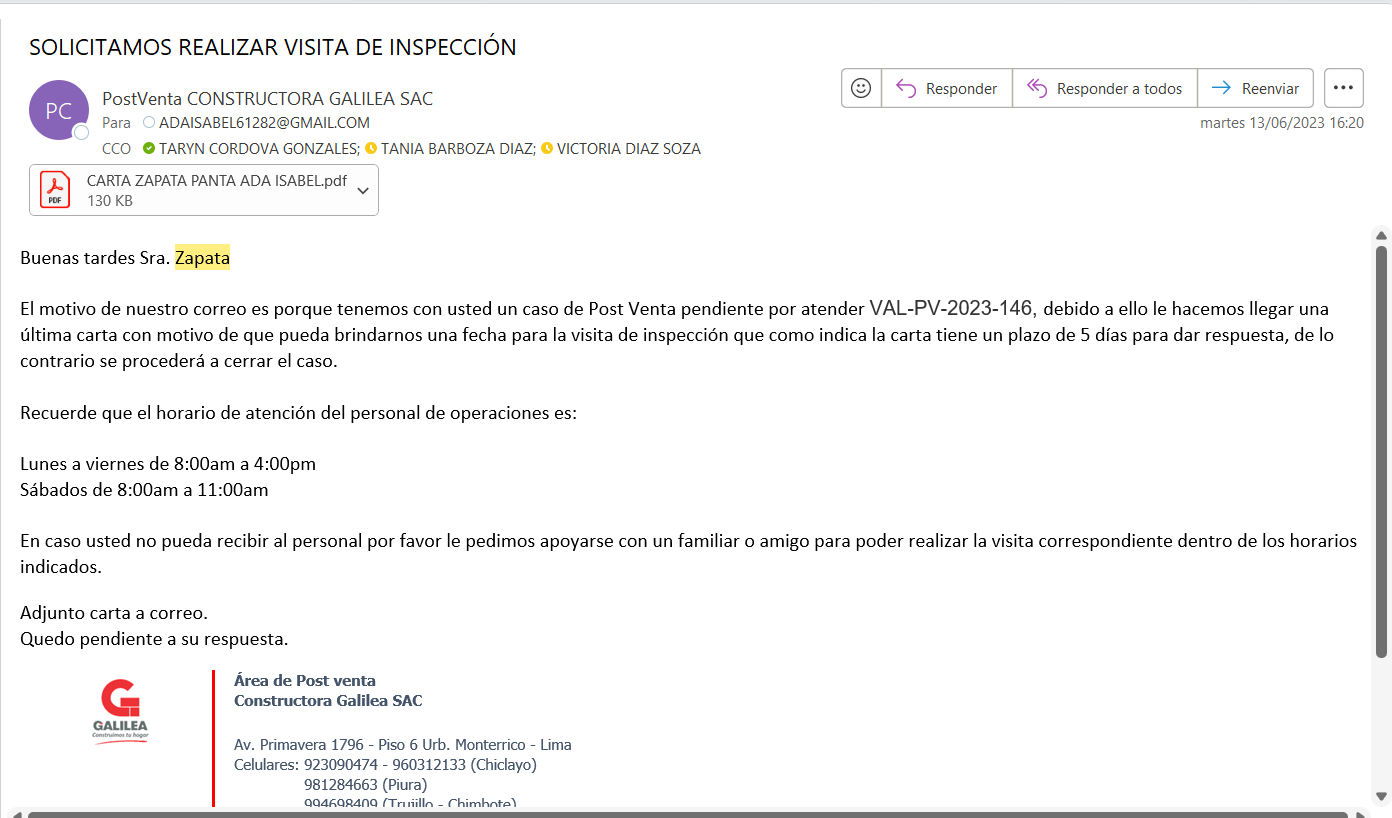Screen dimensions: 1392x818
Task: Click the presence icon beside TANIA BARBOZA
Action: point(371,149)
